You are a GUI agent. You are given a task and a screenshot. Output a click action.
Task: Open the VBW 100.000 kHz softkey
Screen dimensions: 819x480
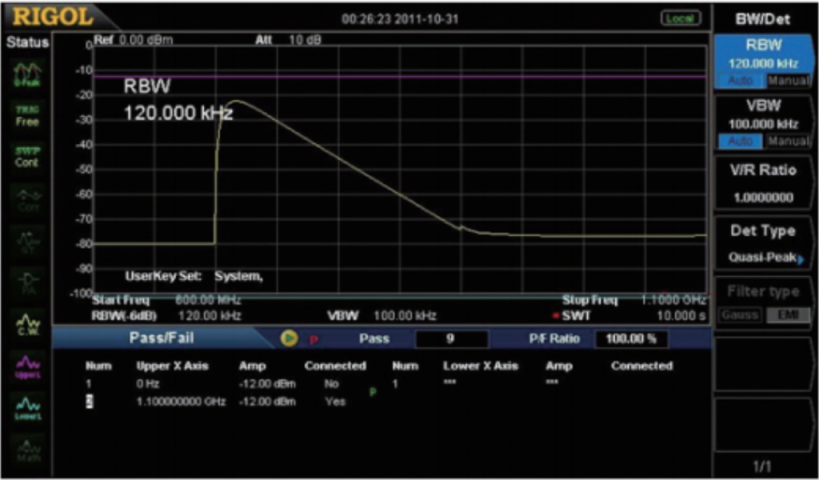click(763, 123)
